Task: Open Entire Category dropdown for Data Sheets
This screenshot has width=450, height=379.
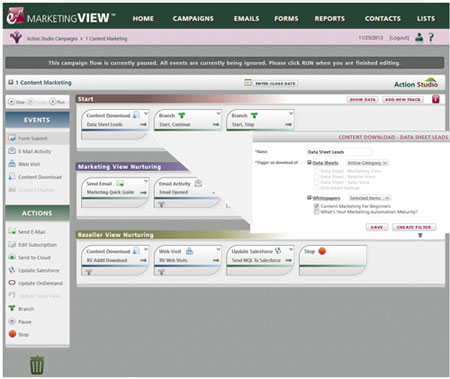Action: click(x=367, y=163)
